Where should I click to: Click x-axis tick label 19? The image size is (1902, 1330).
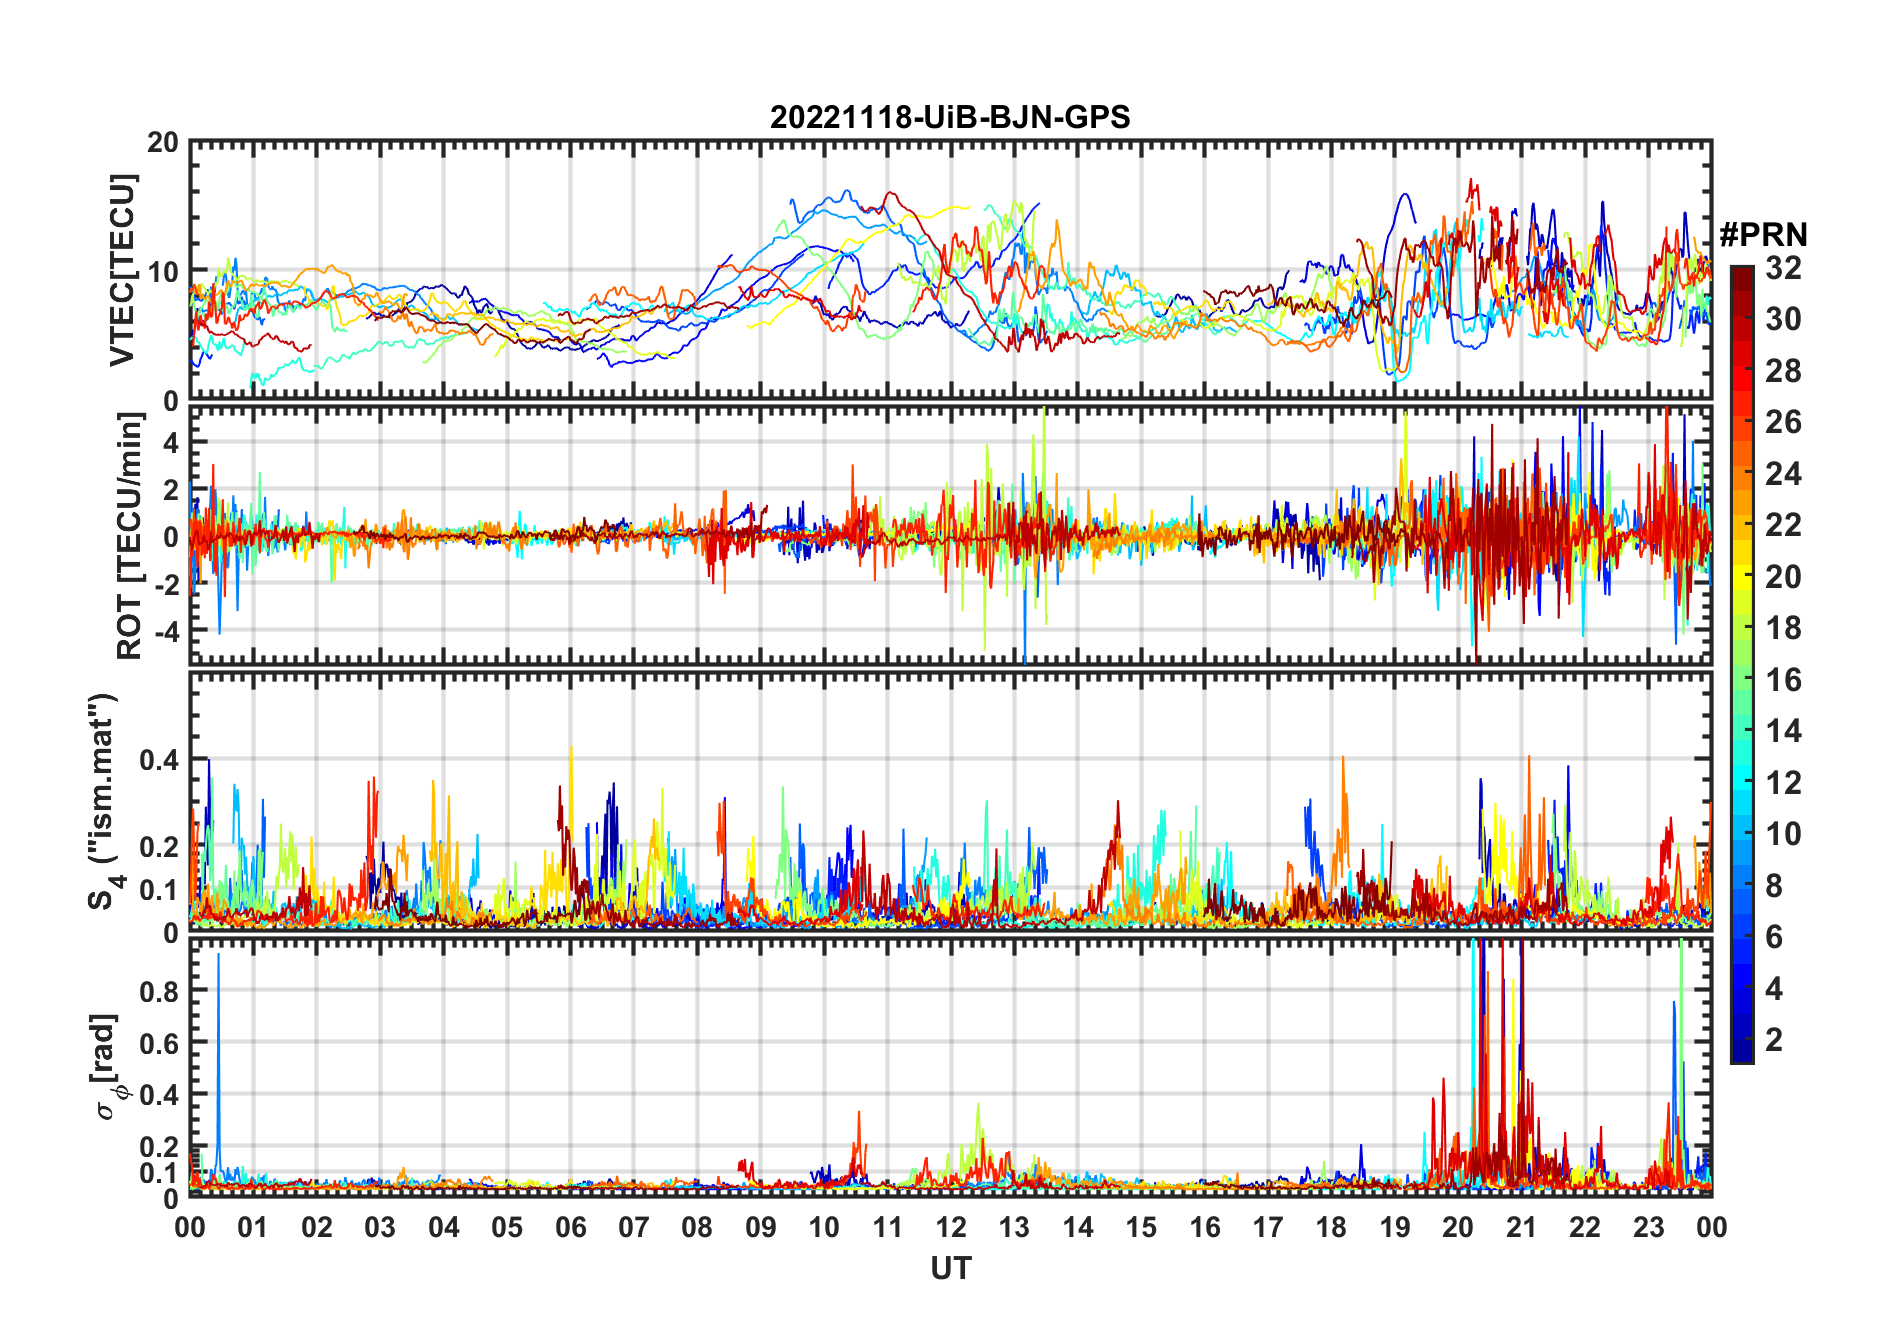tap(1395, 1227)
